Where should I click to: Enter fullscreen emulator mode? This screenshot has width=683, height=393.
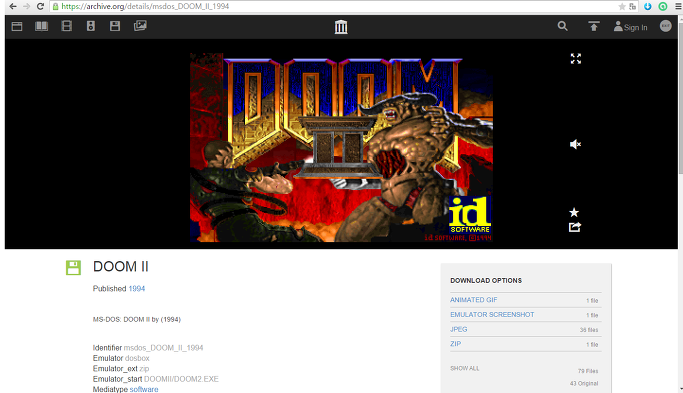tap(576, 59)
